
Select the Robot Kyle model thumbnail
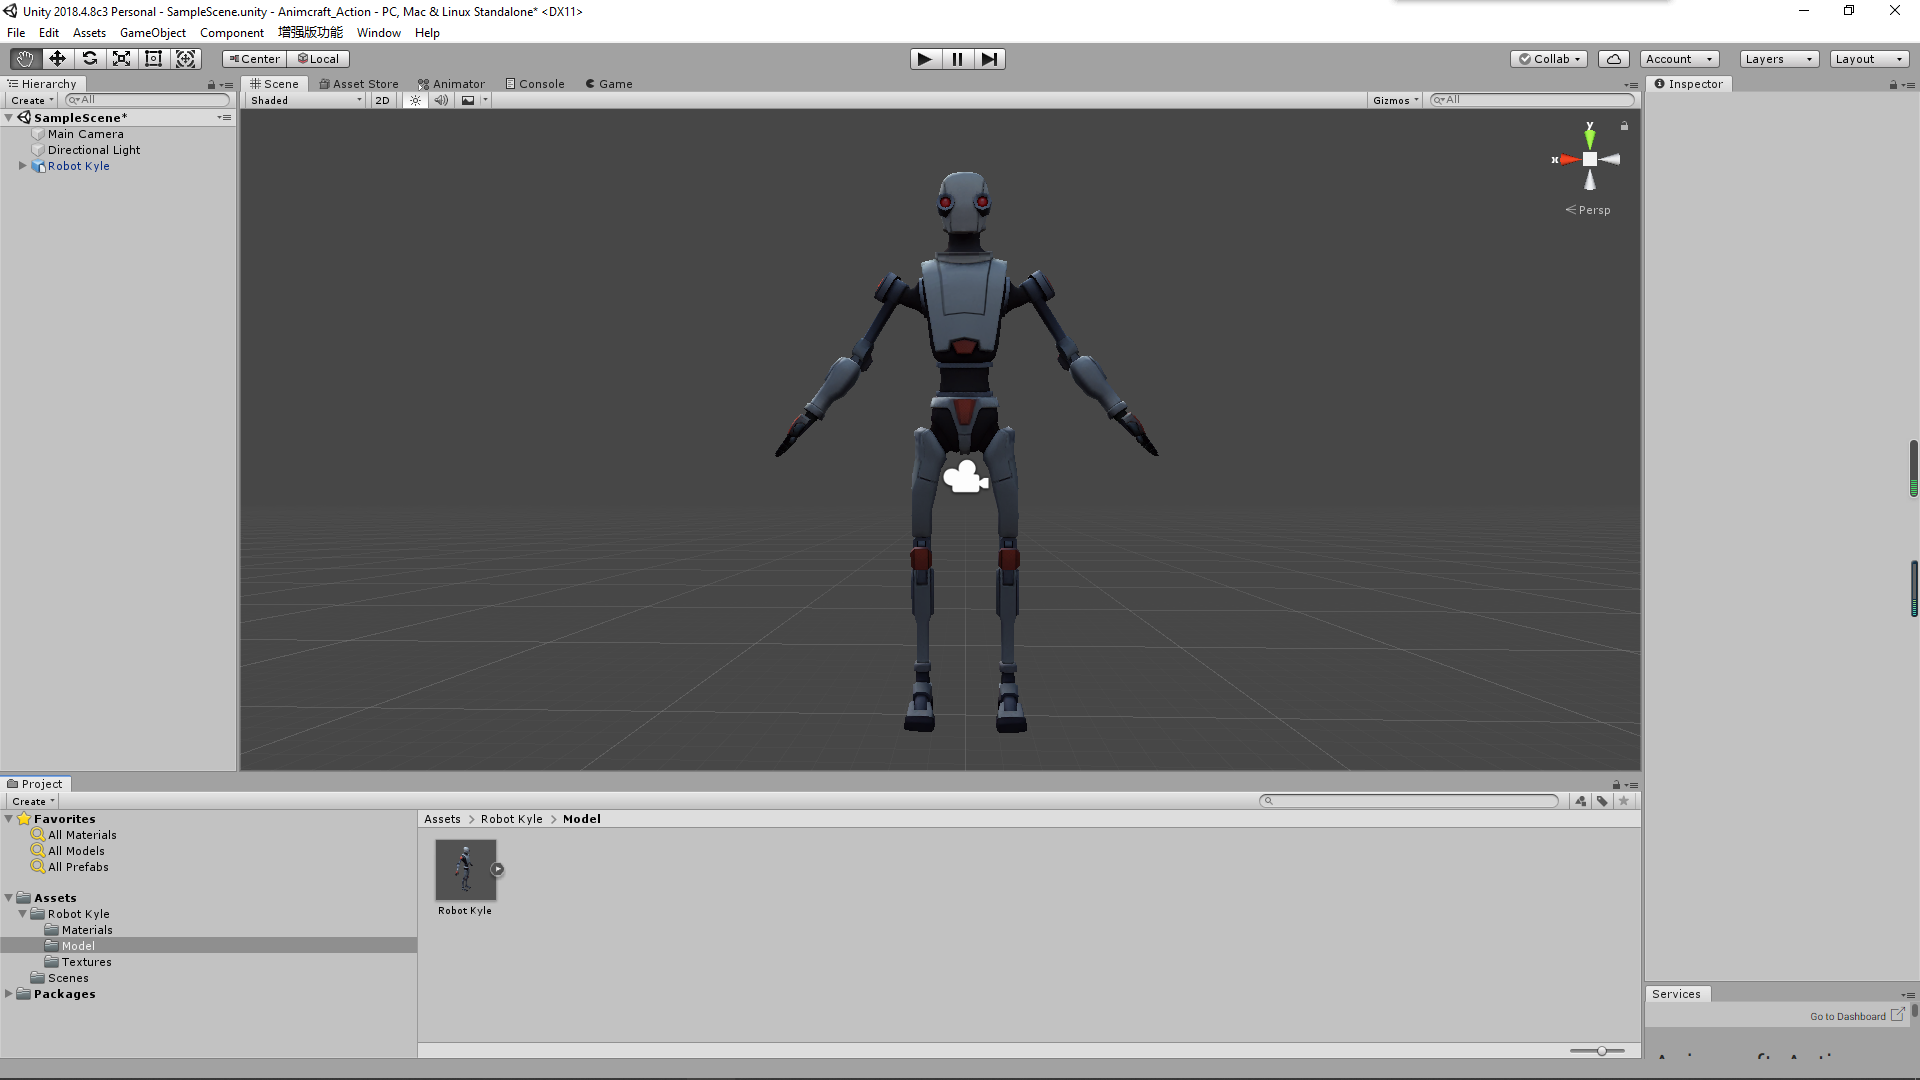click(465, 869)
